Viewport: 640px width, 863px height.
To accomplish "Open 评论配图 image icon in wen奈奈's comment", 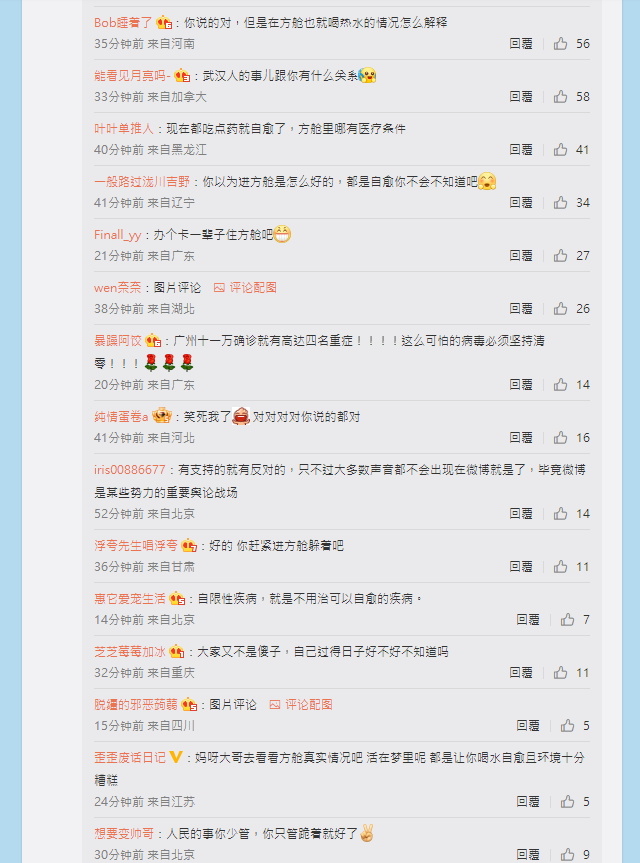I will 219,288.
